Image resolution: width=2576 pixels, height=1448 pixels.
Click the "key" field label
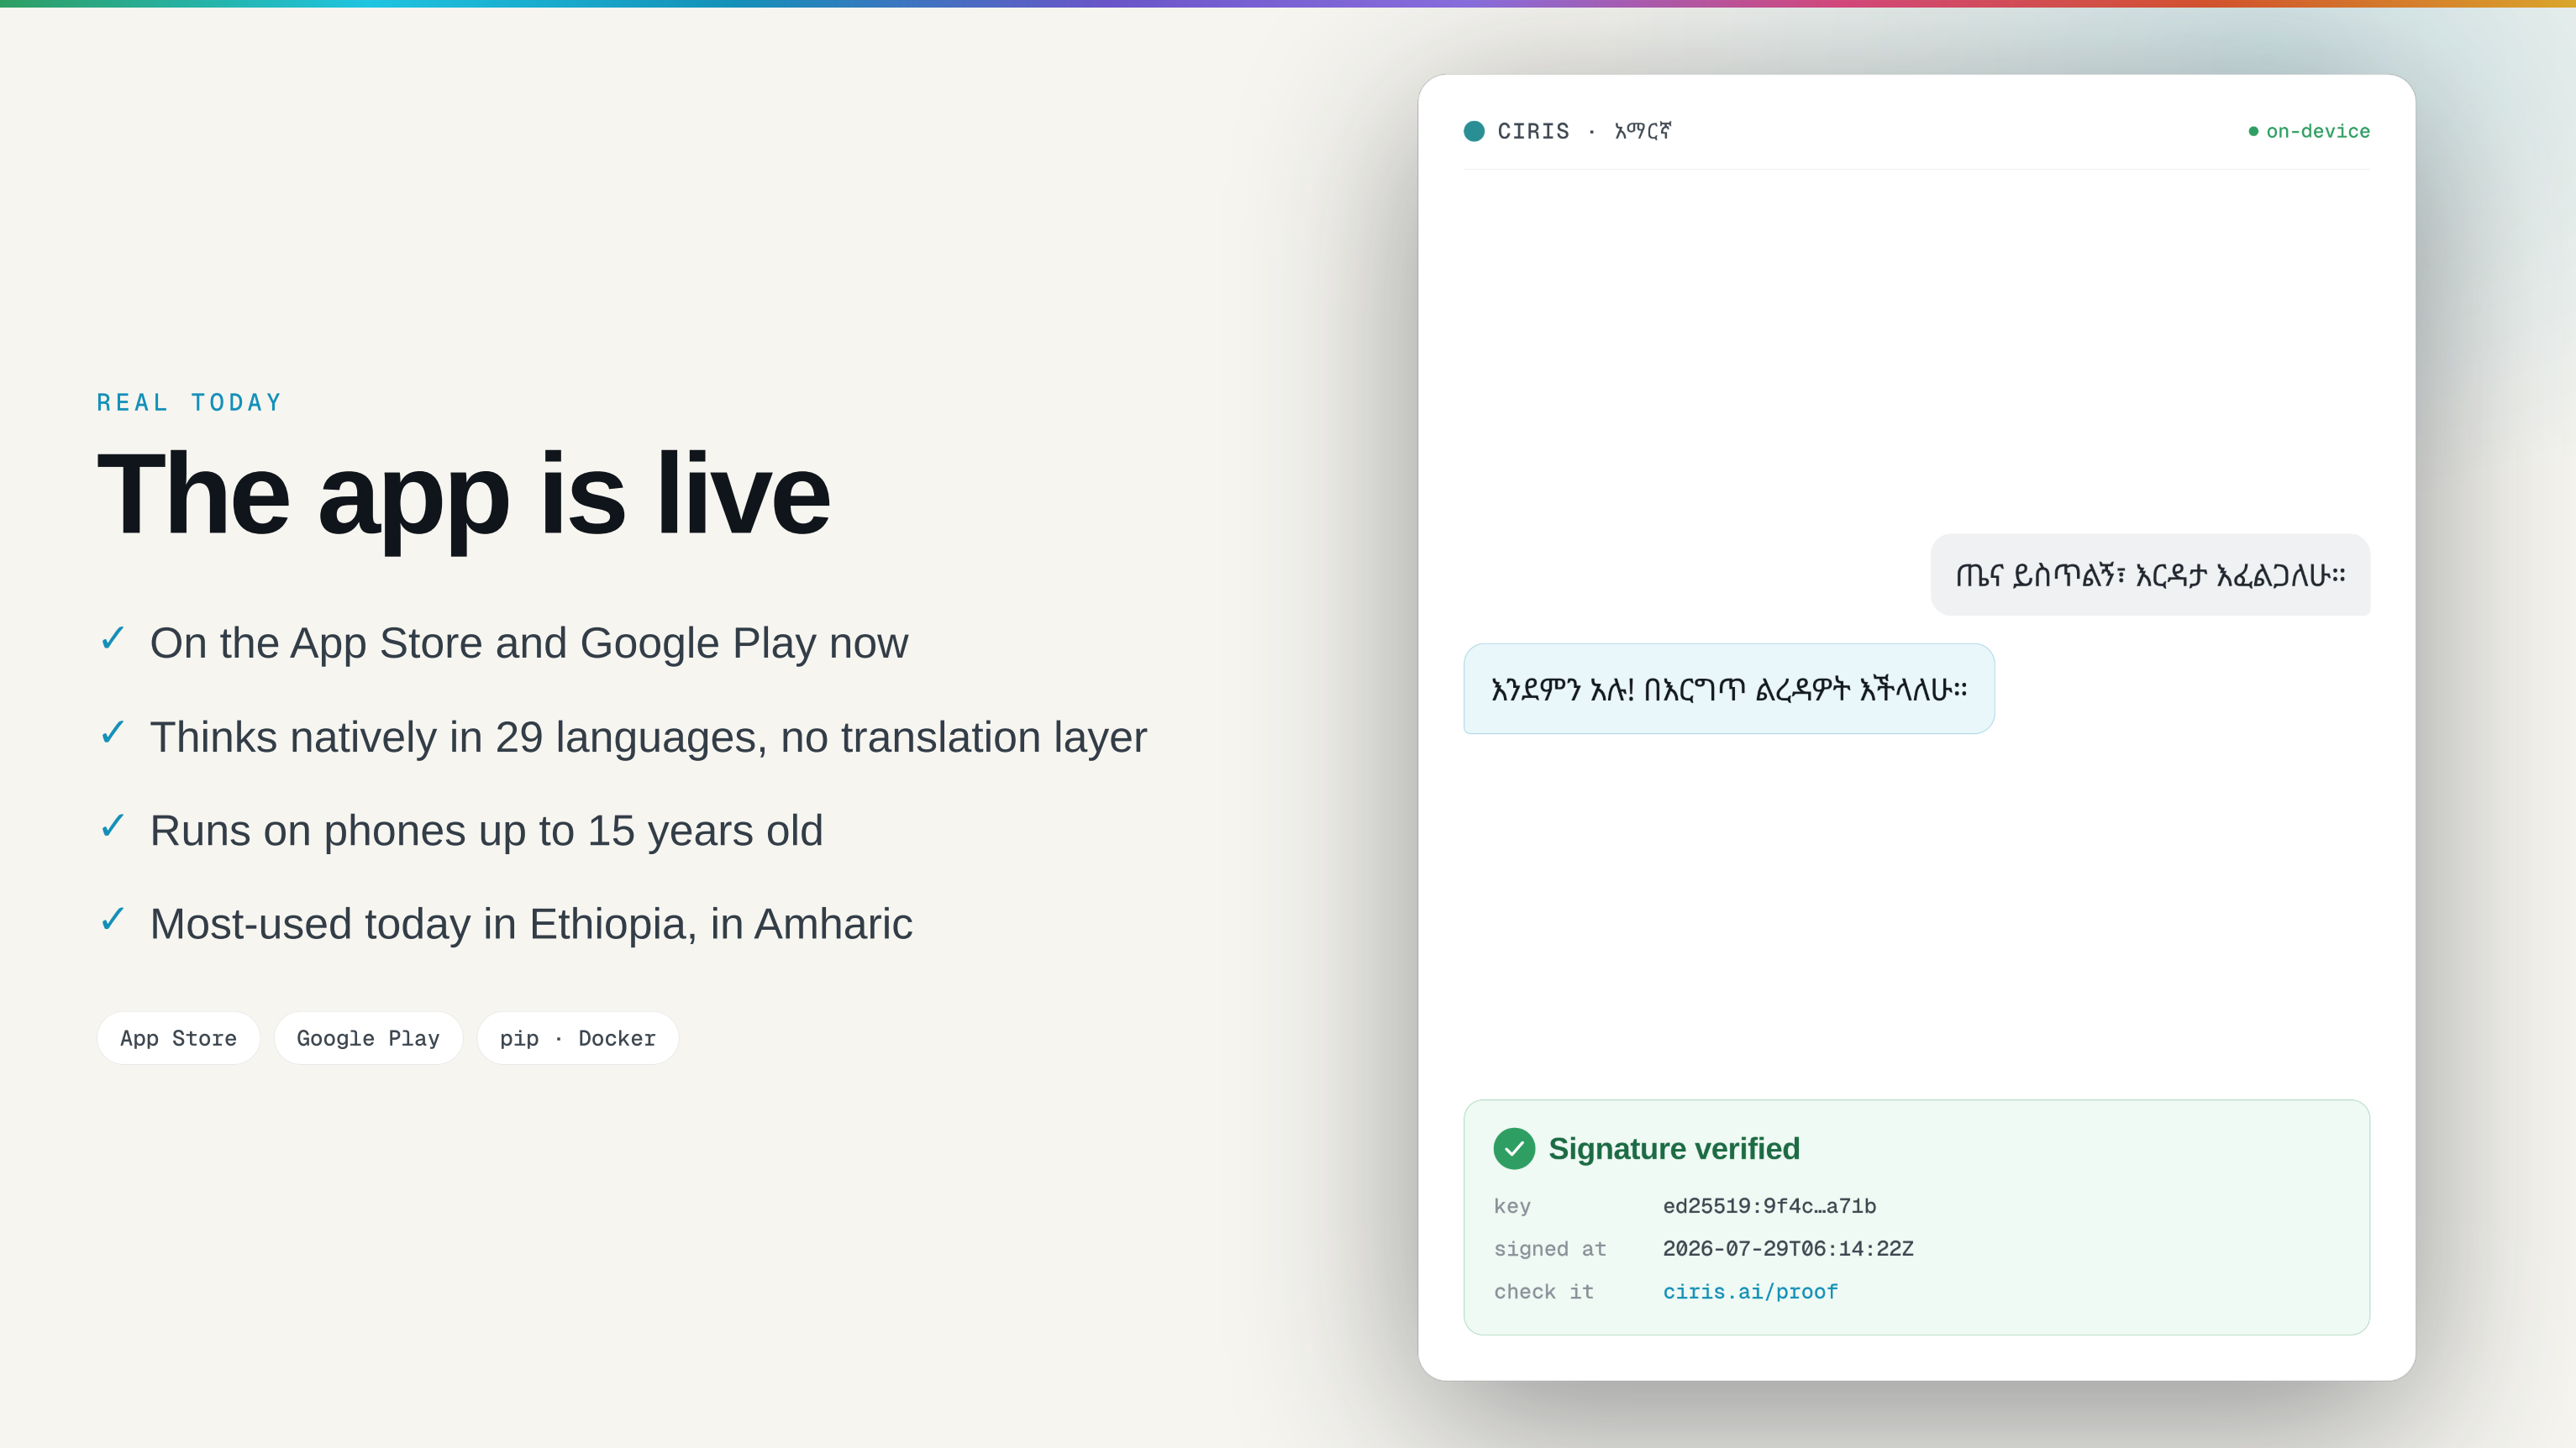pyautogui.click(x=1512, y=1206)
